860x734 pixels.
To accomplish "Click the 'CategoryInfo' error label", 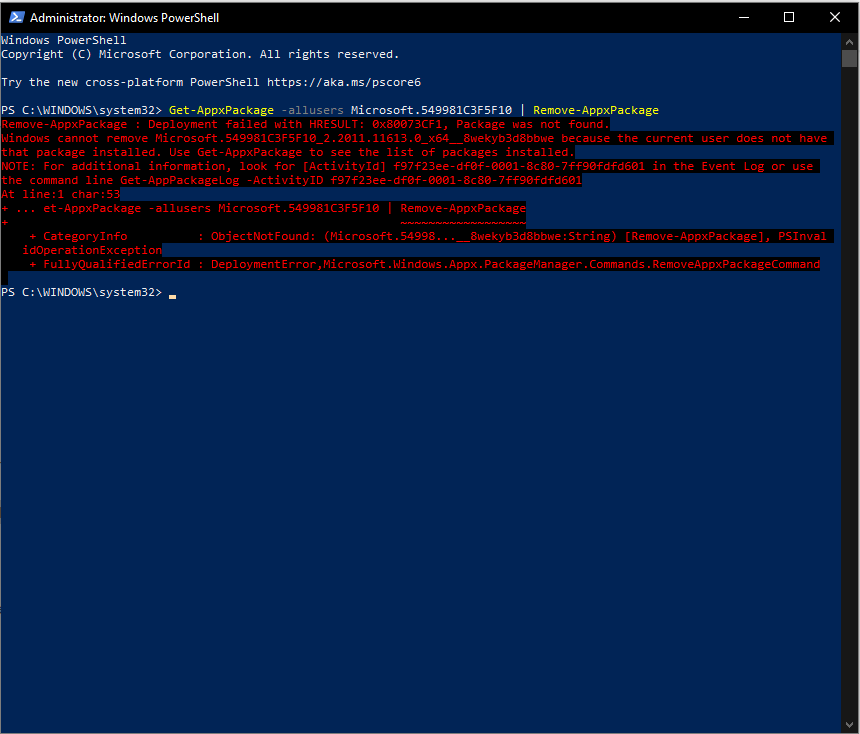I will (85, 236).
